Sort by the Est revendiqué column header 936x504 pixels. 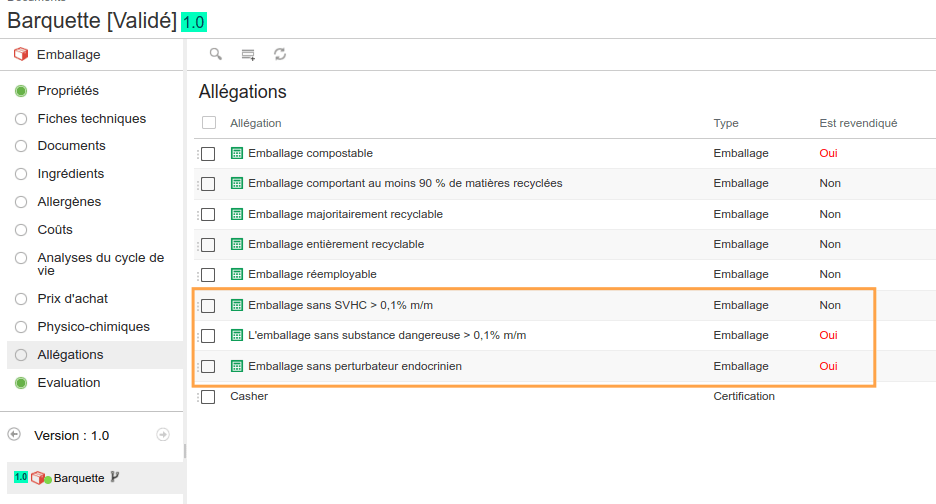tap(857, 123)
